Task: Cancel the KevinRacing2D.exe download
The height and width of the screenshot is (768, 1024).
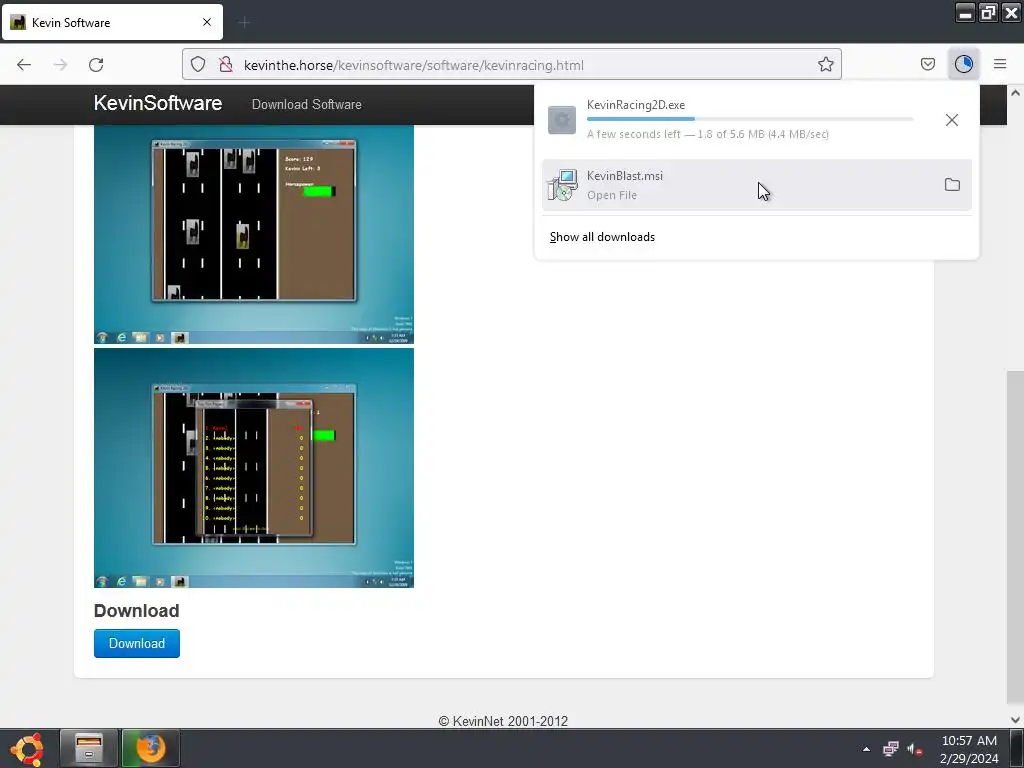Action: 952,120
